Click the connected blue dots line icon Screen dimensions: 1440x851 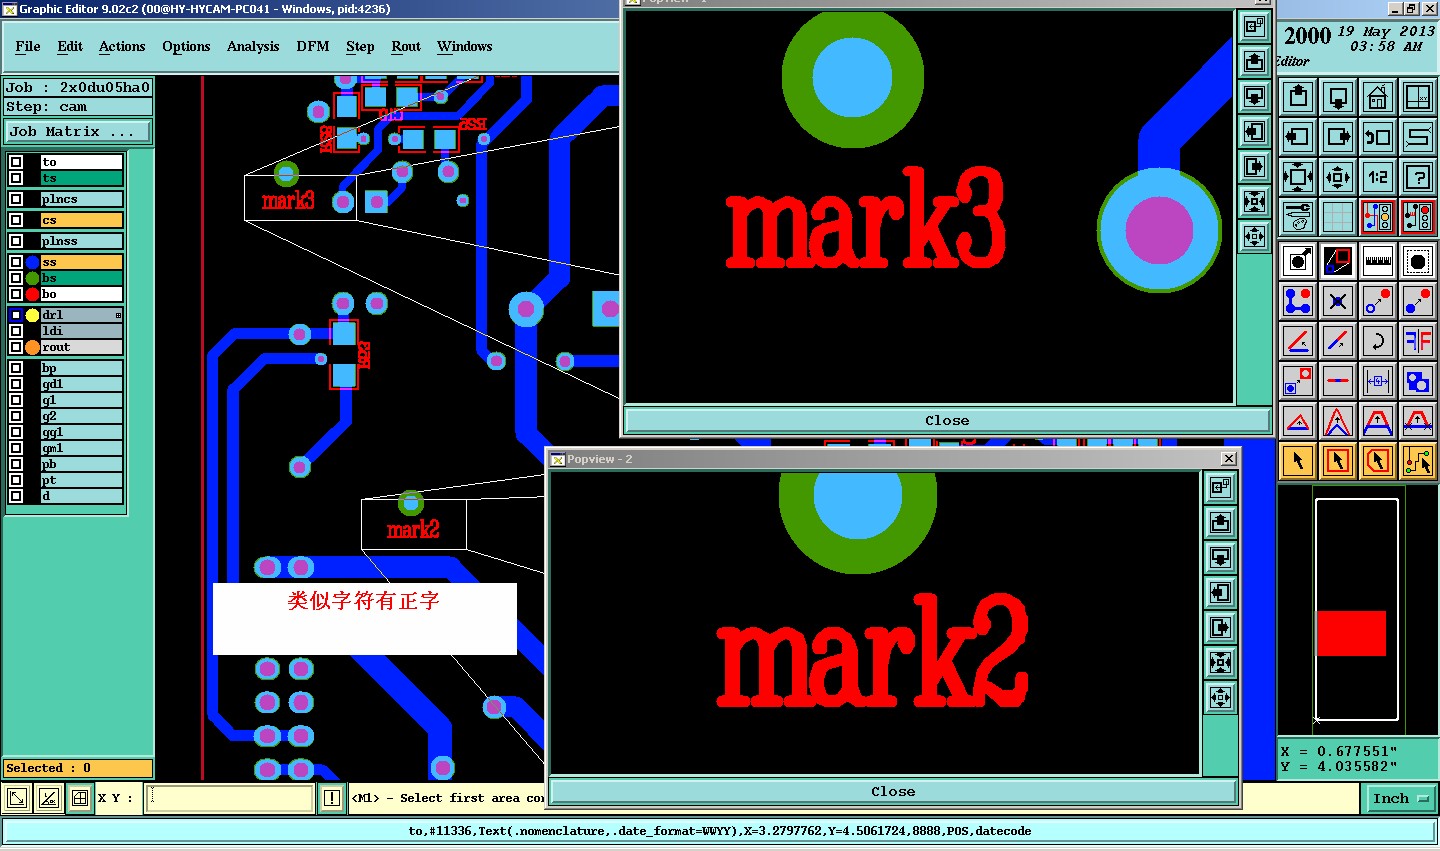pyautogui.click(x=1298, y=301)
